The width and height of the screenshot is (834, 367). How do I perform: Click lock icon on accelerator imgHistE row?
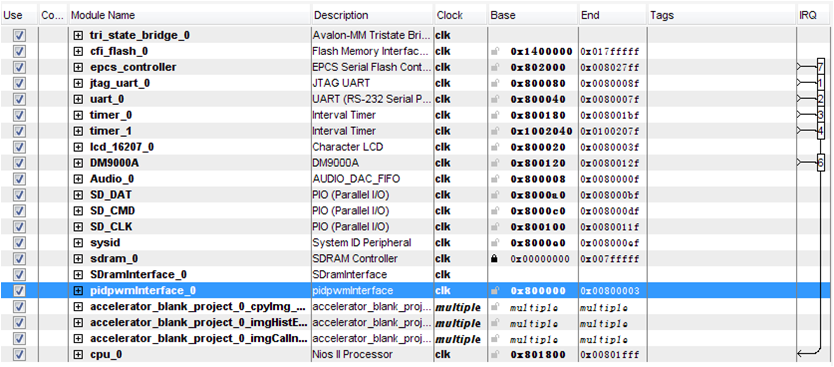click(x=495, y=323)
